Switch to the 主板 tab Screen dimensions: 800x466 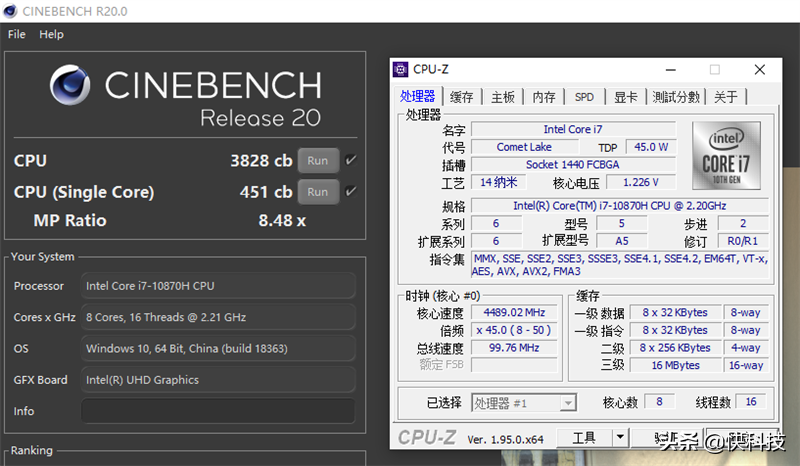(x=503, y=97)
